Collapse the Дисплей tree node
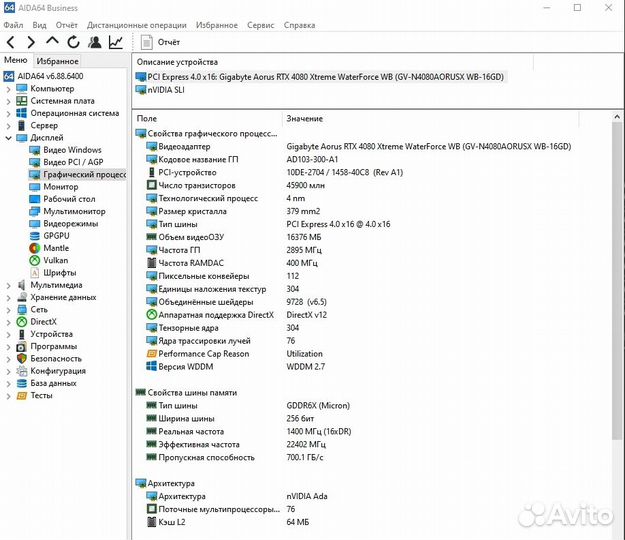This screenshot has width=625, height=540. 8,138
